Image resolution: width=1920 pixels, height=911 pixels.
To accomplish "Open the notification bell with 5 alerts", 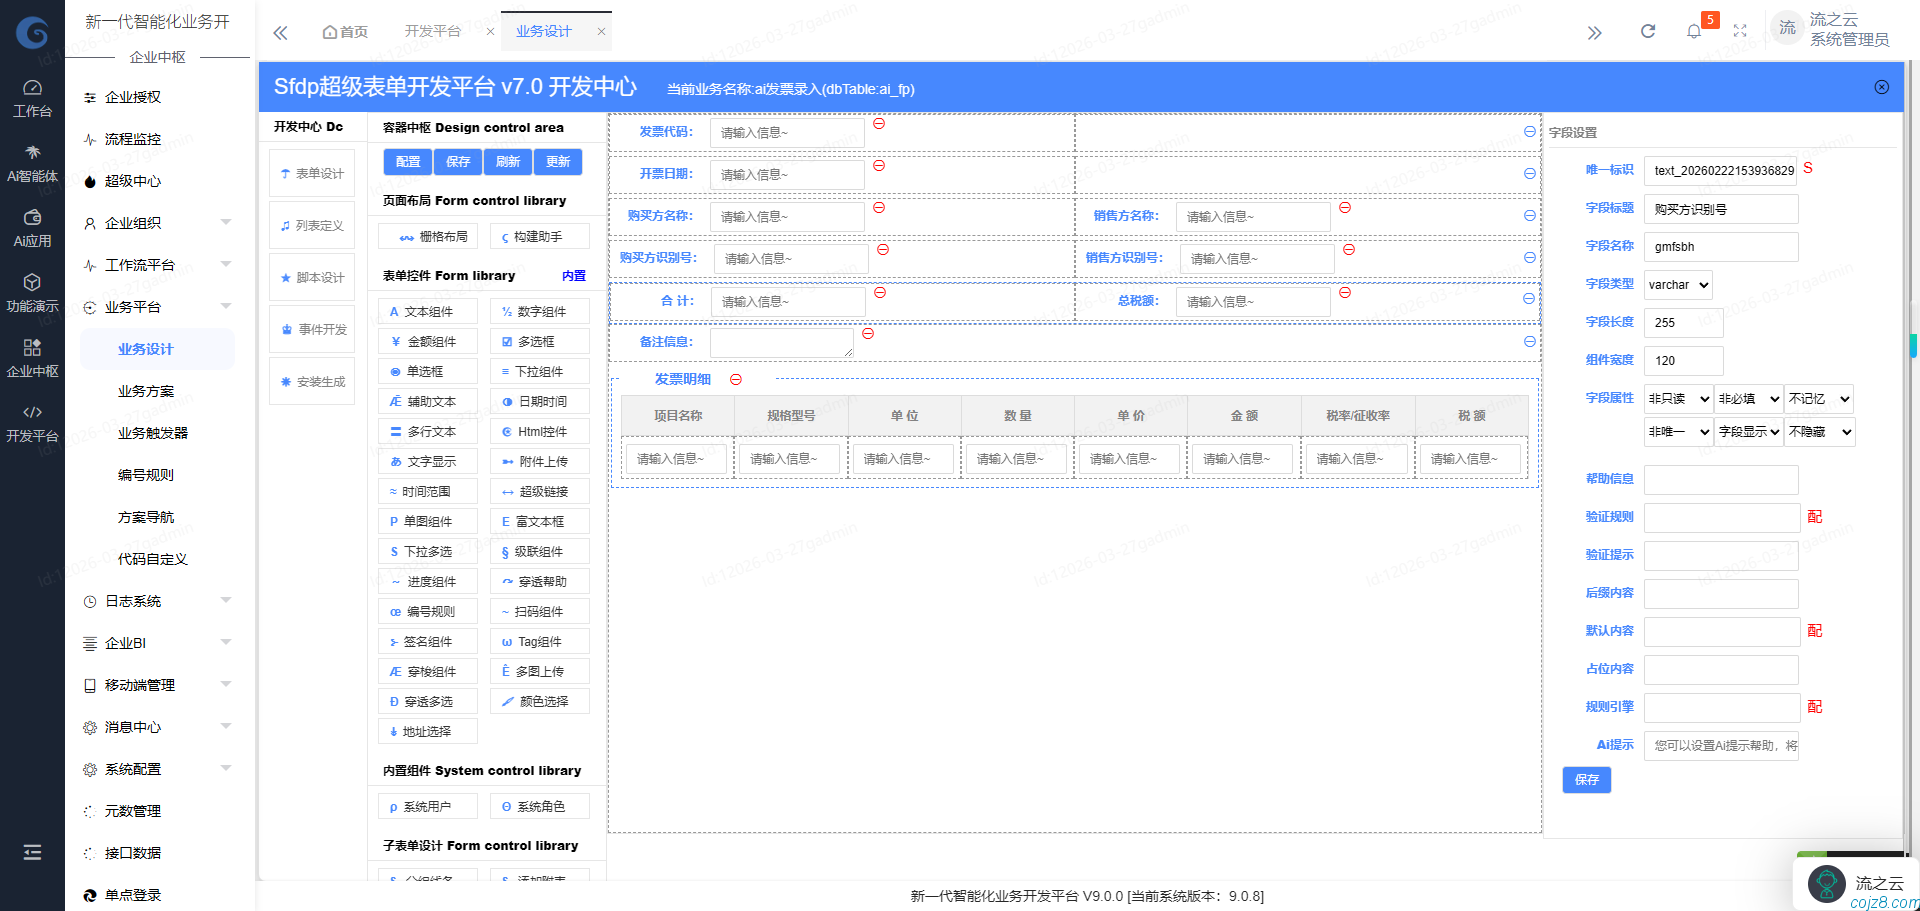I will [1693, 30].
